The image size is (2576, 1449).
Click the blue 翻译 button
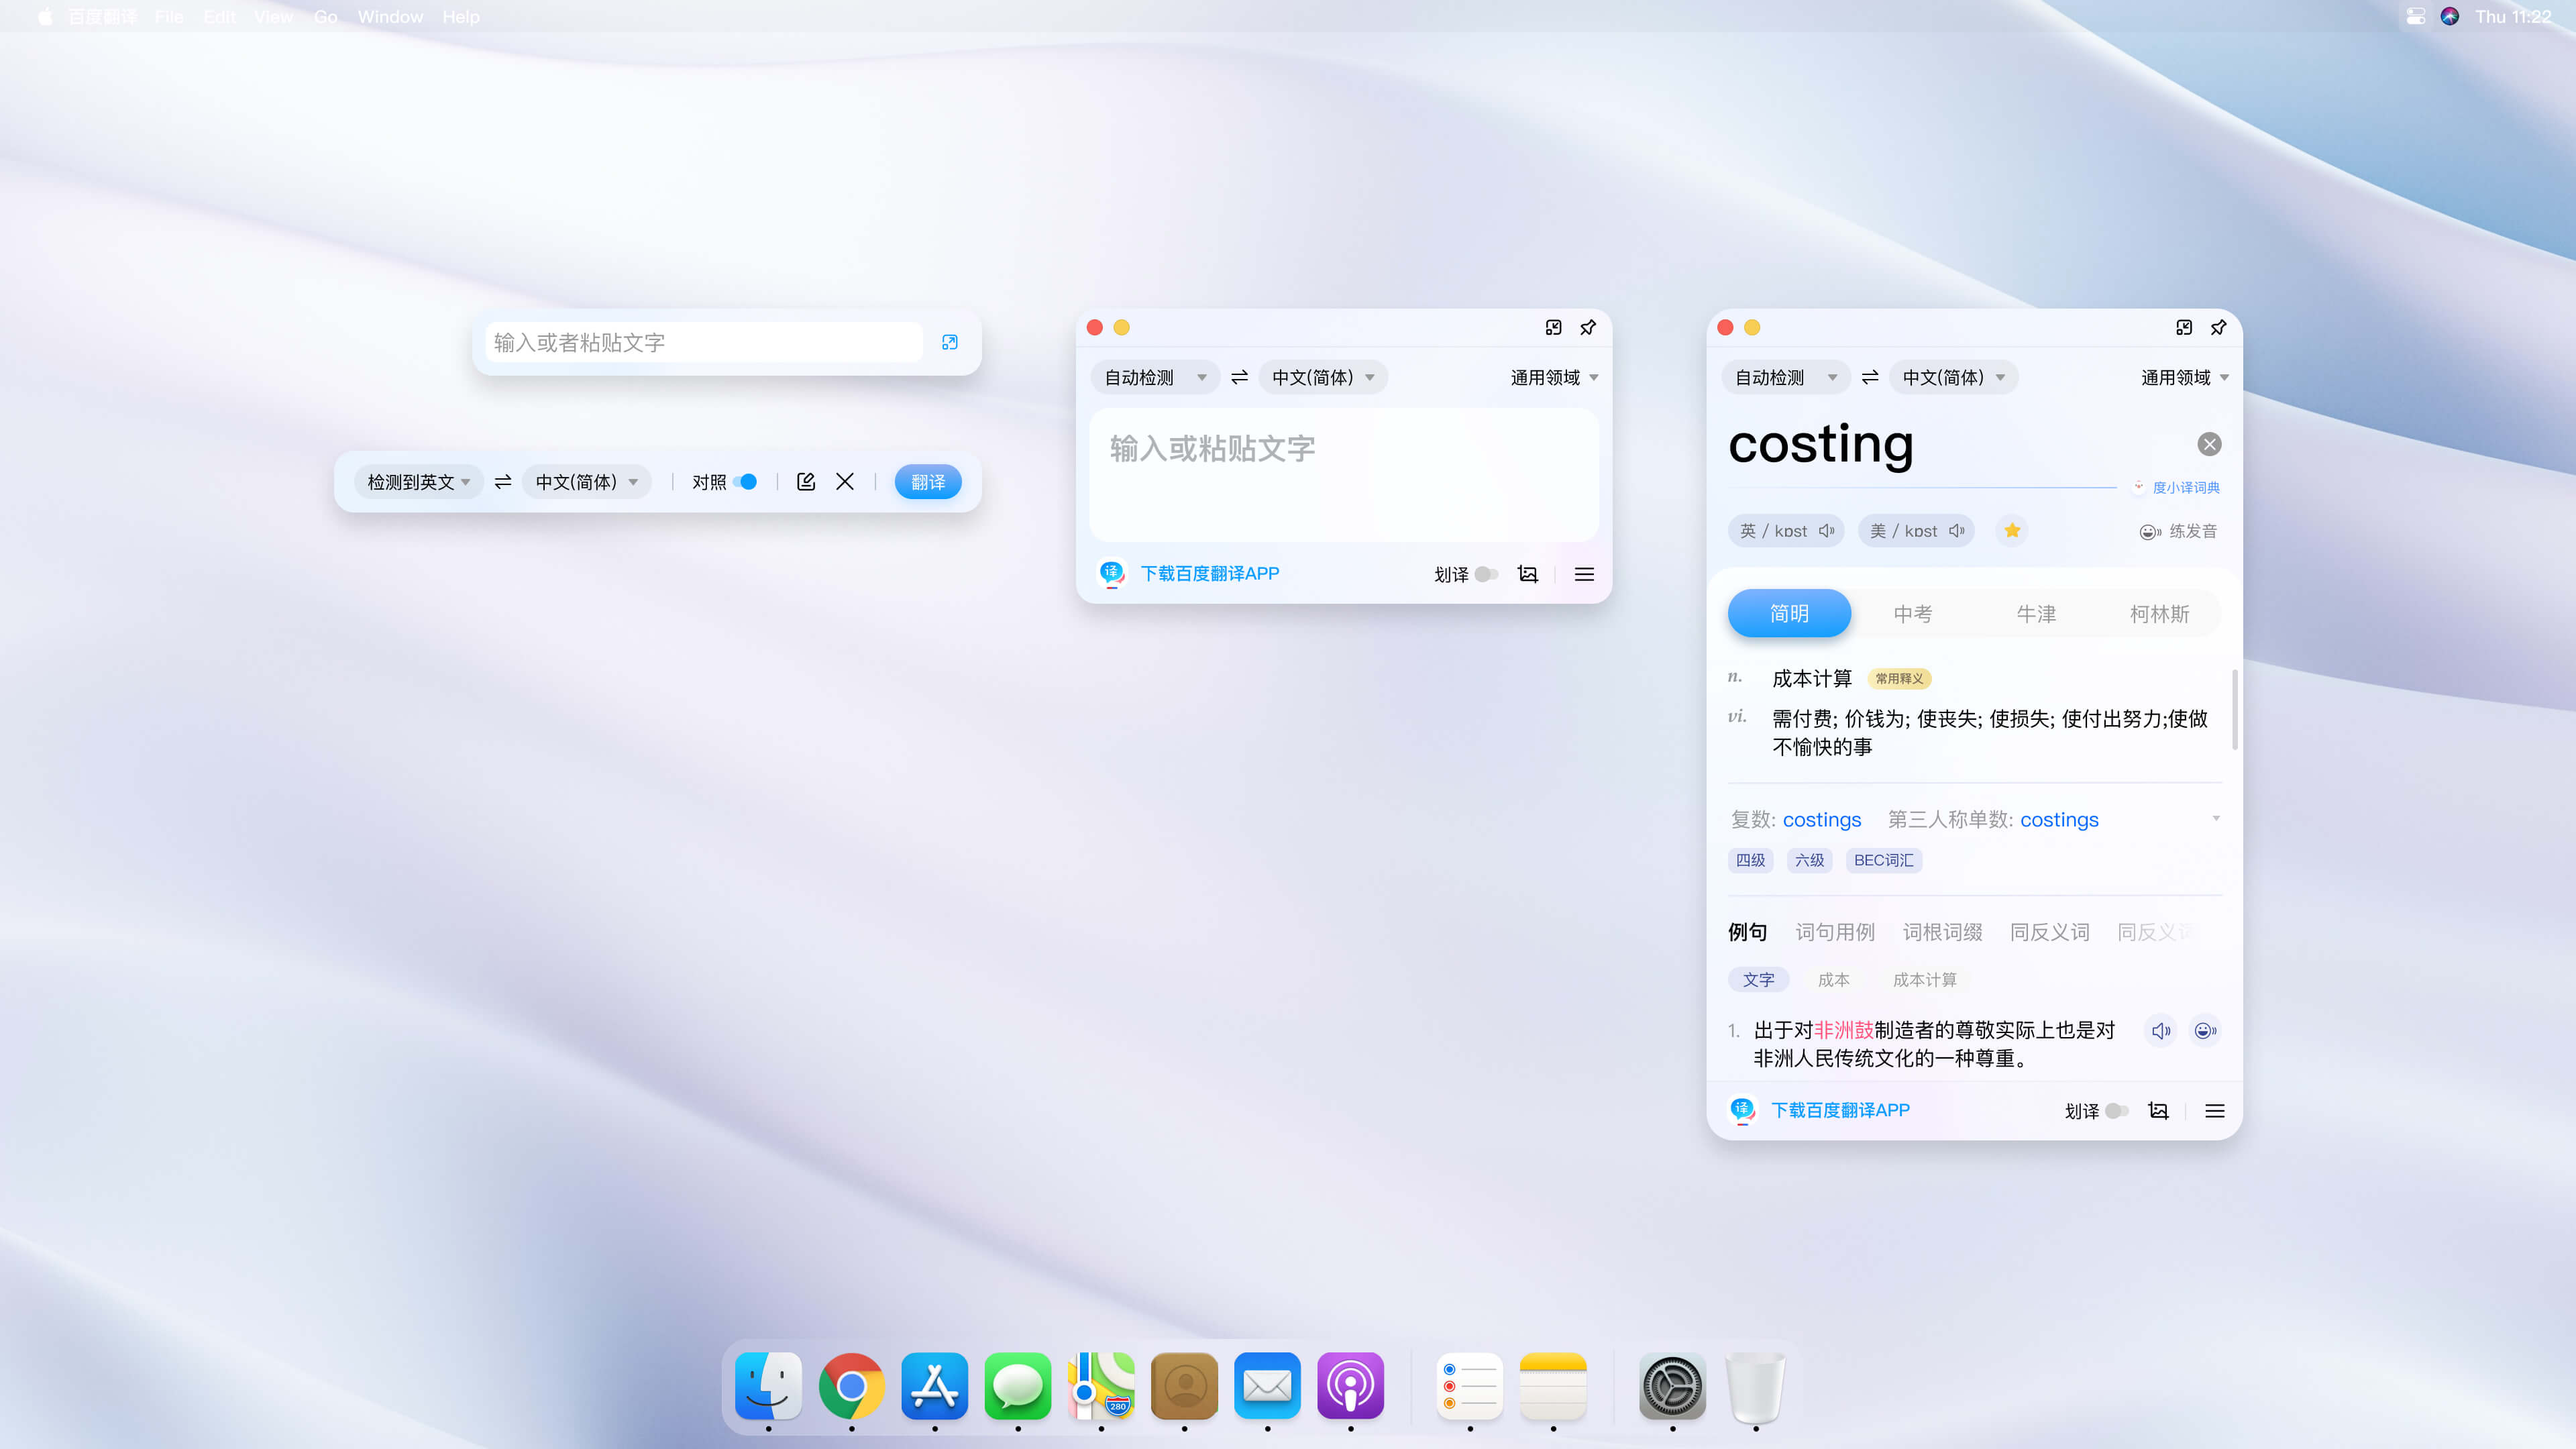(928, 482)
